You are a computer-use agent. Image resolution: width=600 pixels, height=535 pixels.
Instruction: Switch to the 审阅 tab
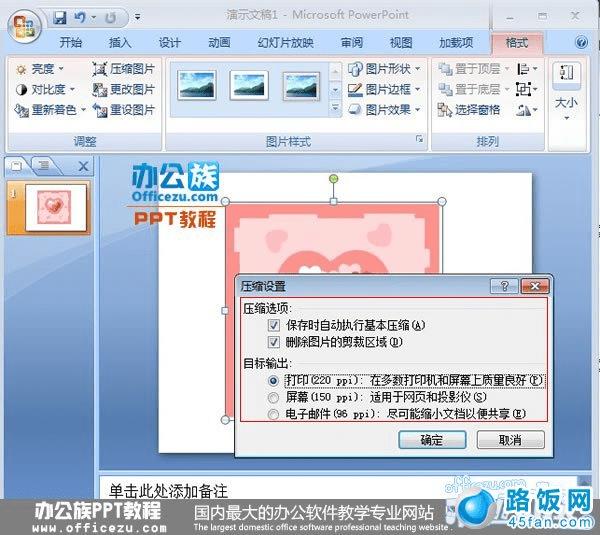pyautogui.click(x=352, y=42)
